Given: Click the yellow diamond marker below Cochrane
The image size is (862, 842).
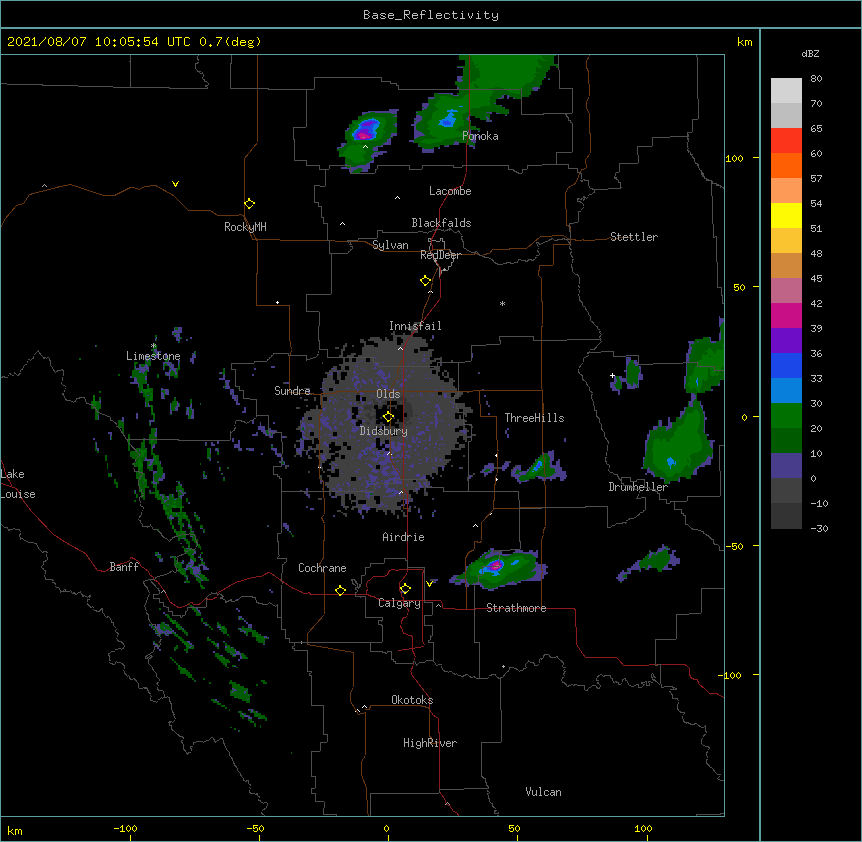Looking at the screenshot, I should (x=340, y=590).
